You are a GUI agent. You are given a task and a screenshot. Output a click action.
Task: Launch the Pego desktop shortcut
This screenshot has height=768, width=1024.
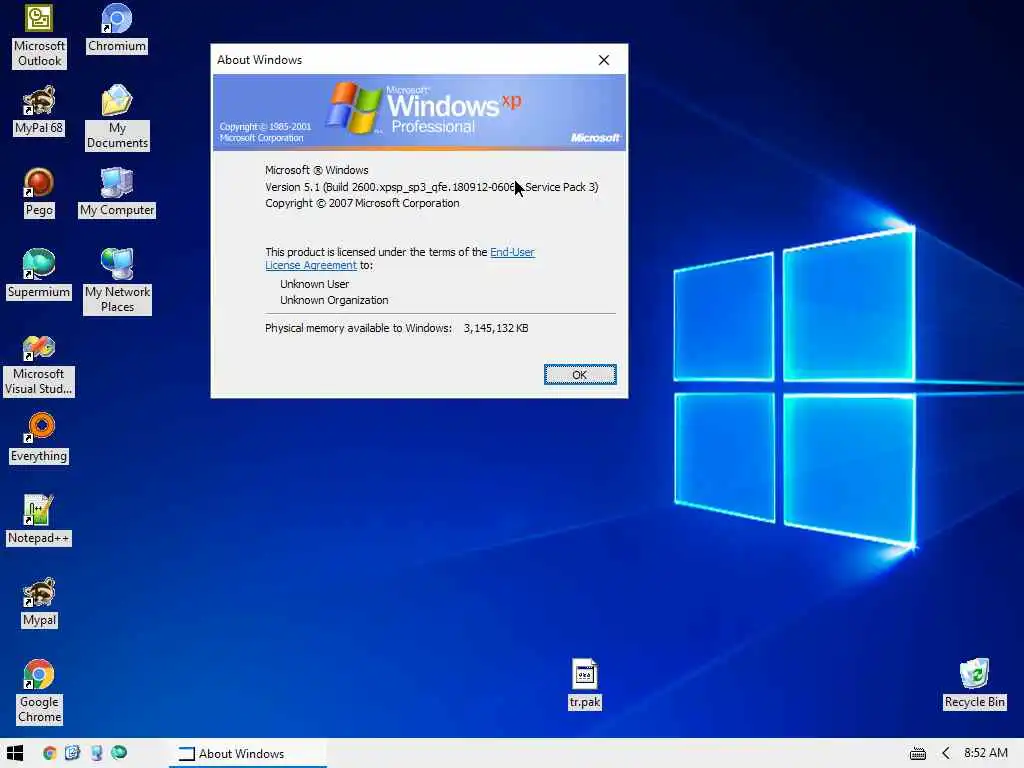coord(39,192)
